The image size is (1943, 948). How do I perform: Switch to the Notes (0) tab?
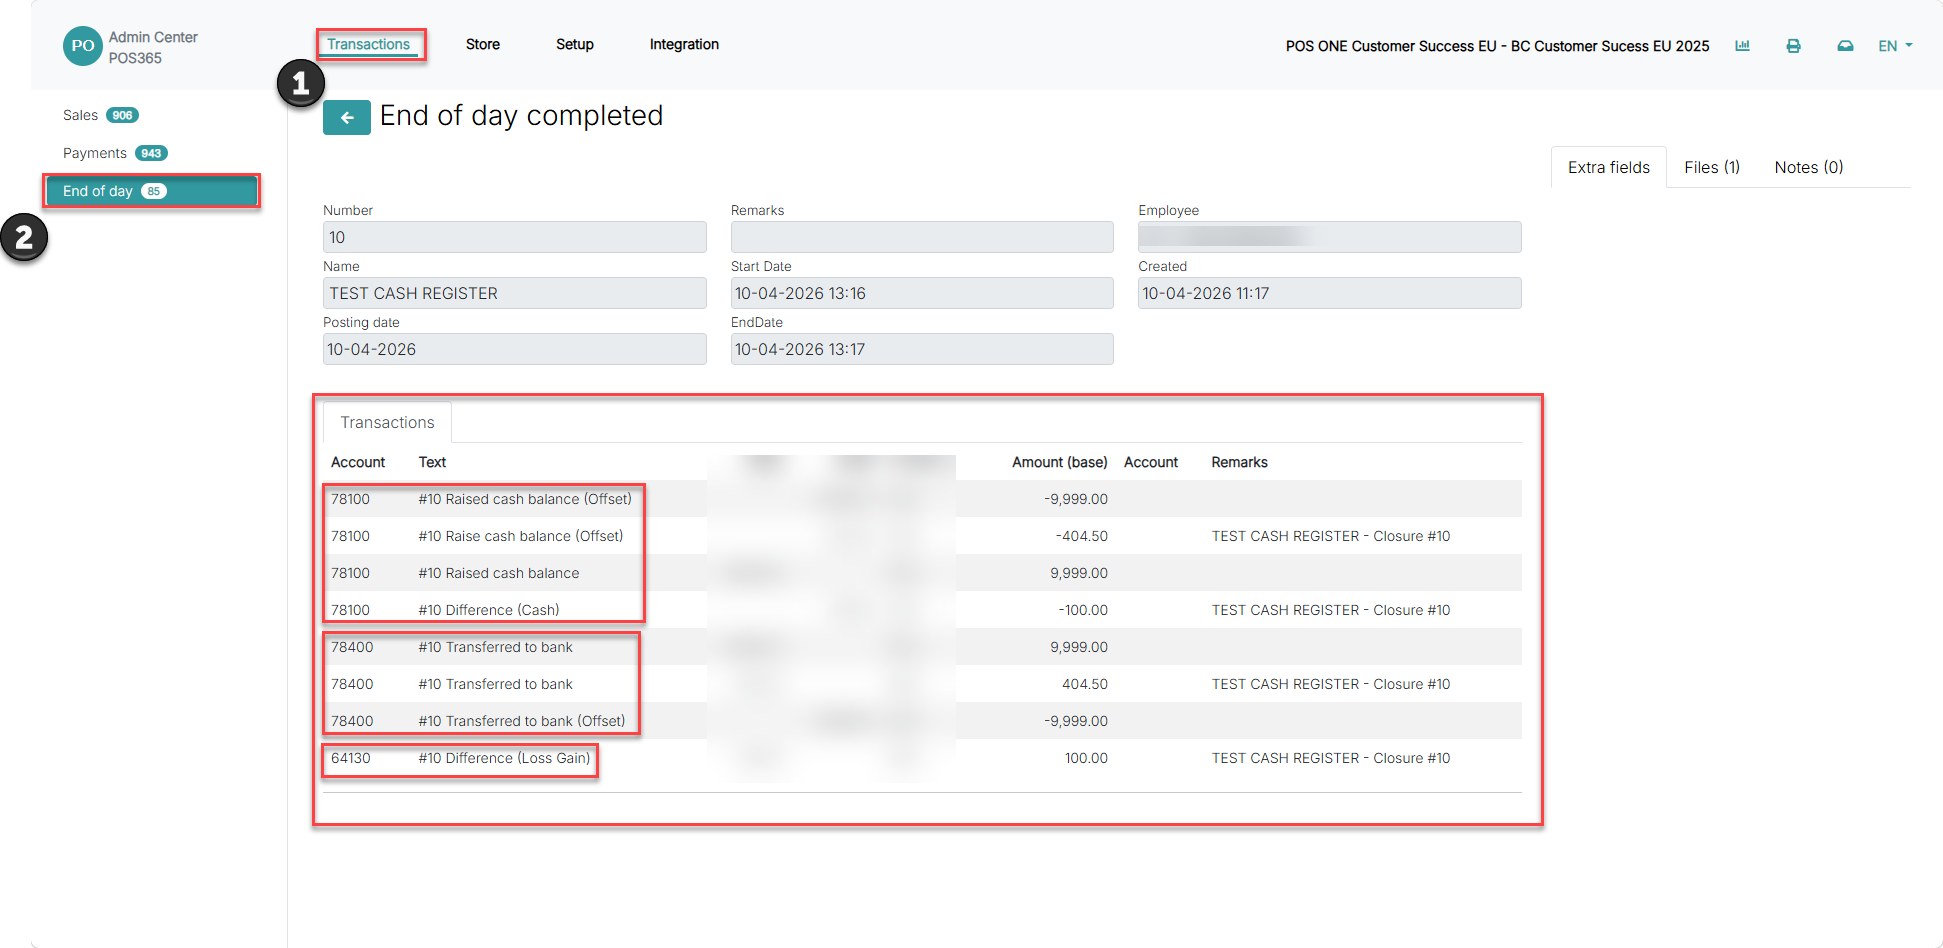(x=1809, y=167)
